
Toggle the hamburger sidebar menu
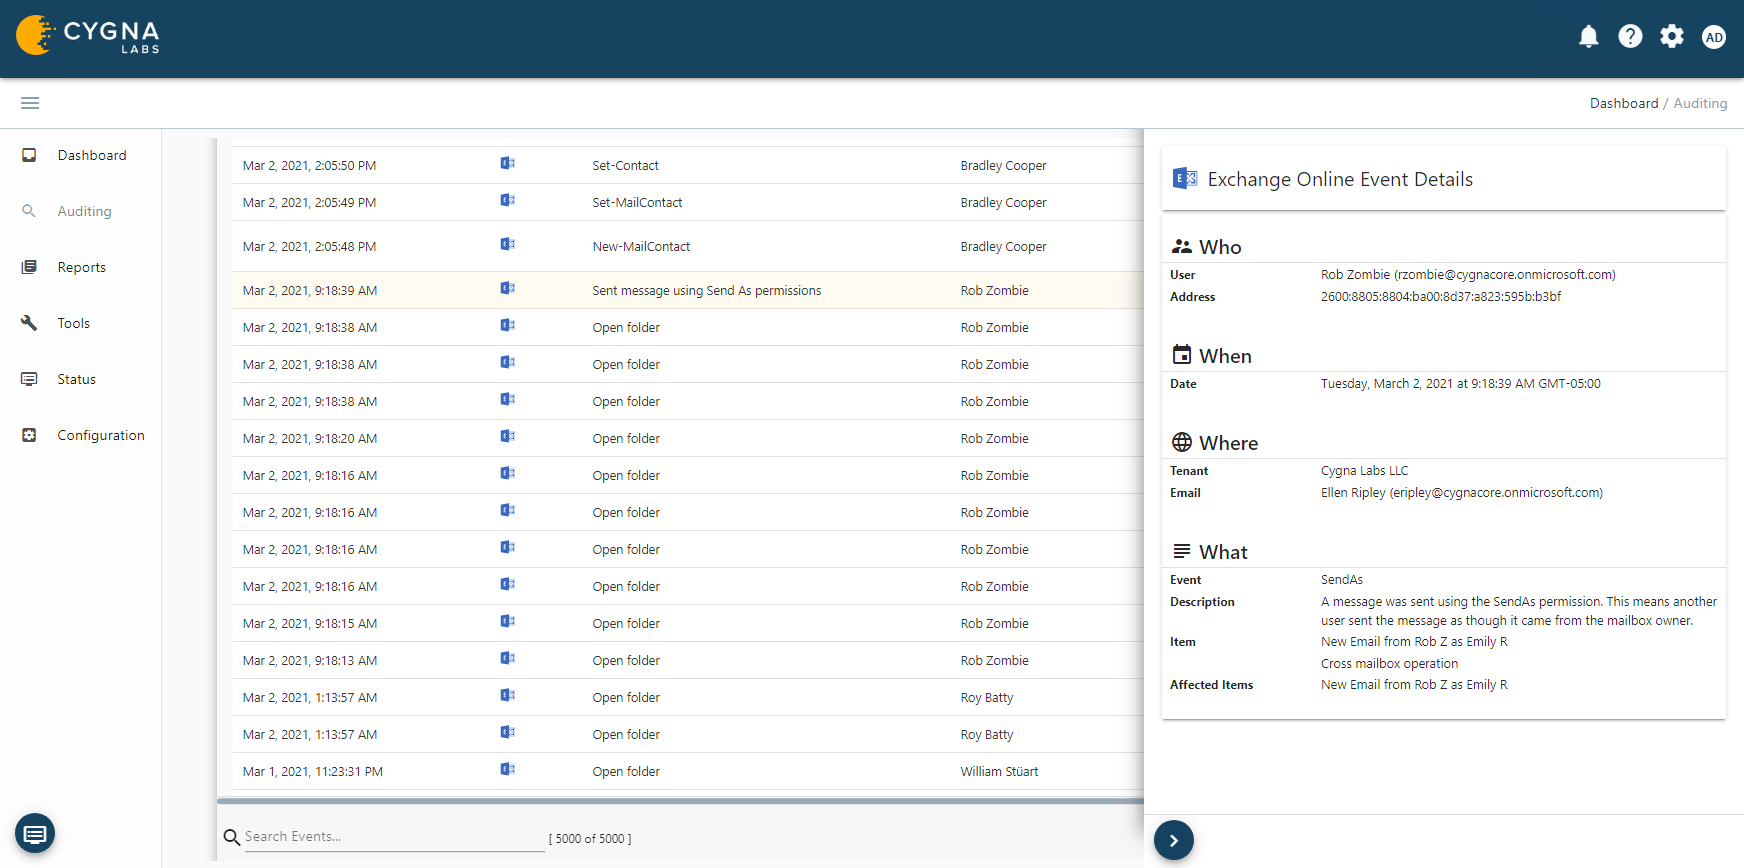pyautogui.click(x=30, y=103)
